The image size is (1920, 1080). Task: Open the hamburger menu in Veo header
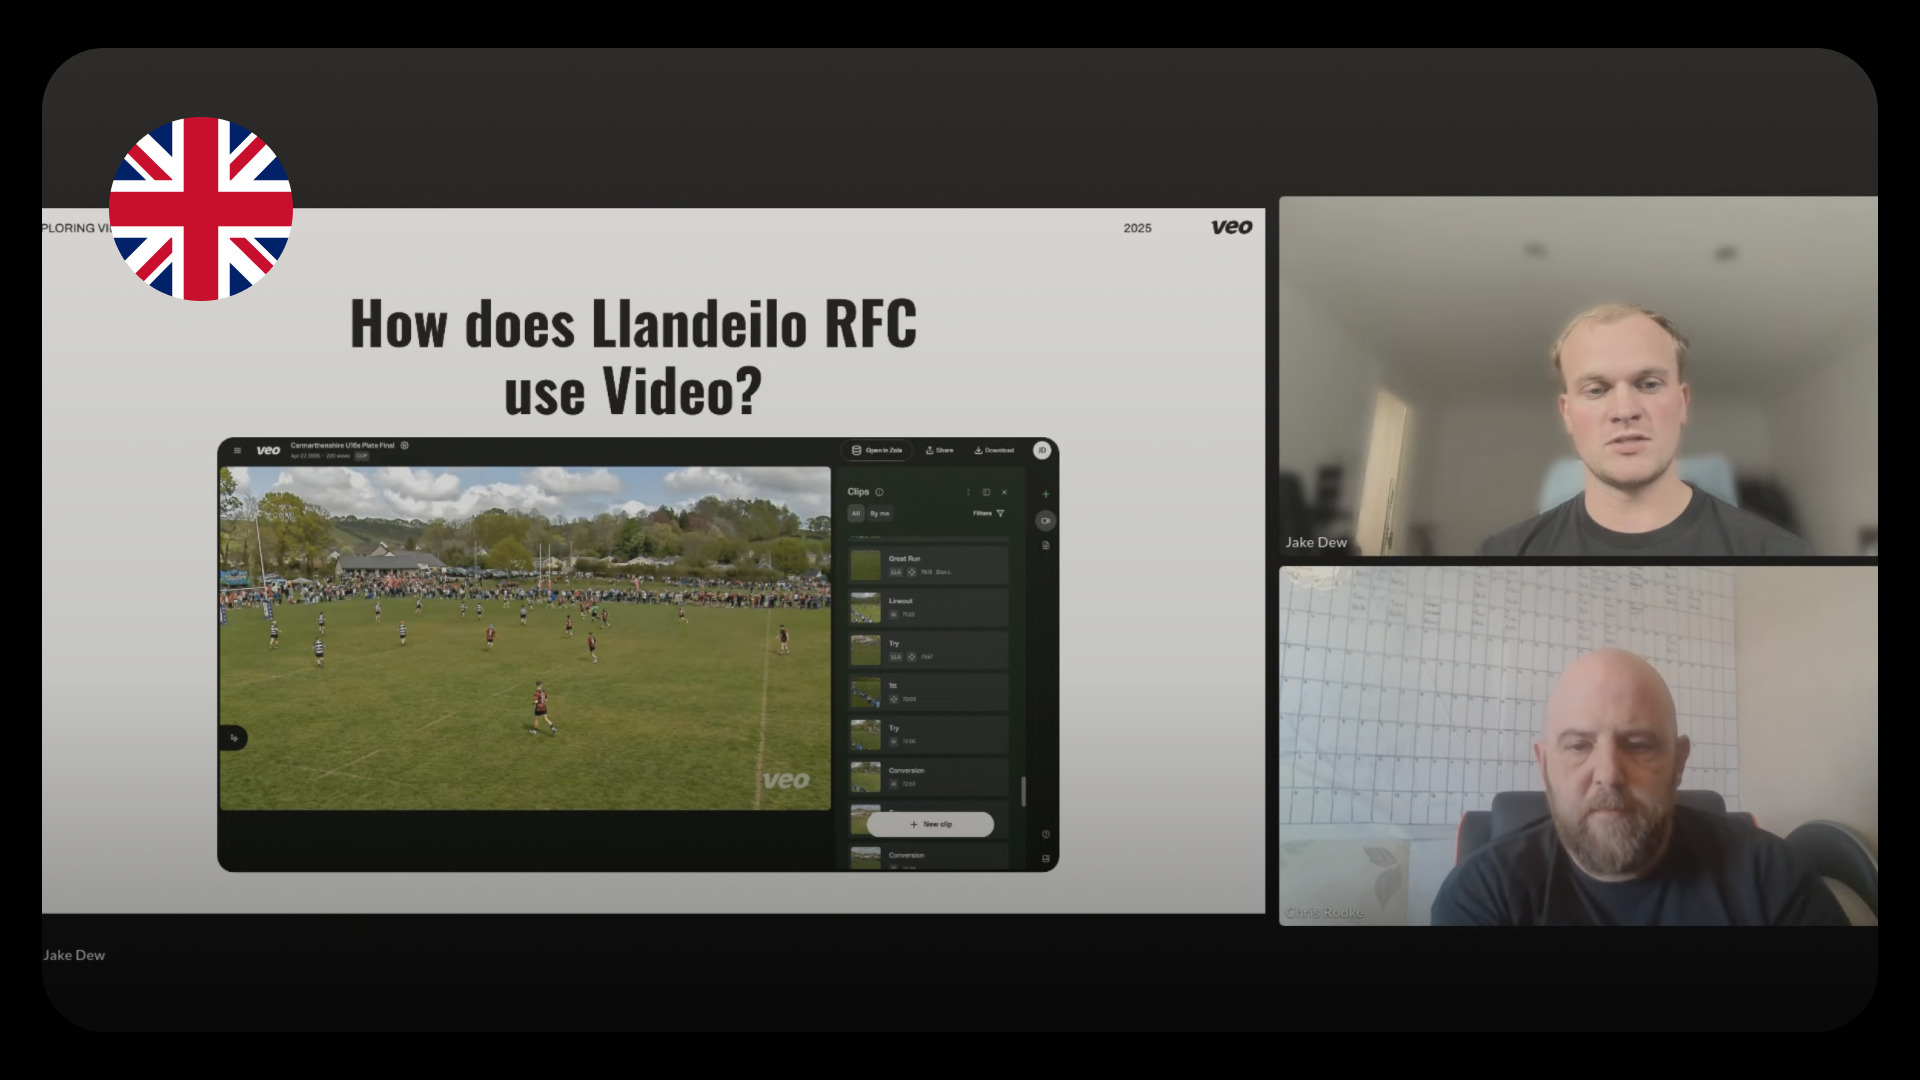coord(237,451)
